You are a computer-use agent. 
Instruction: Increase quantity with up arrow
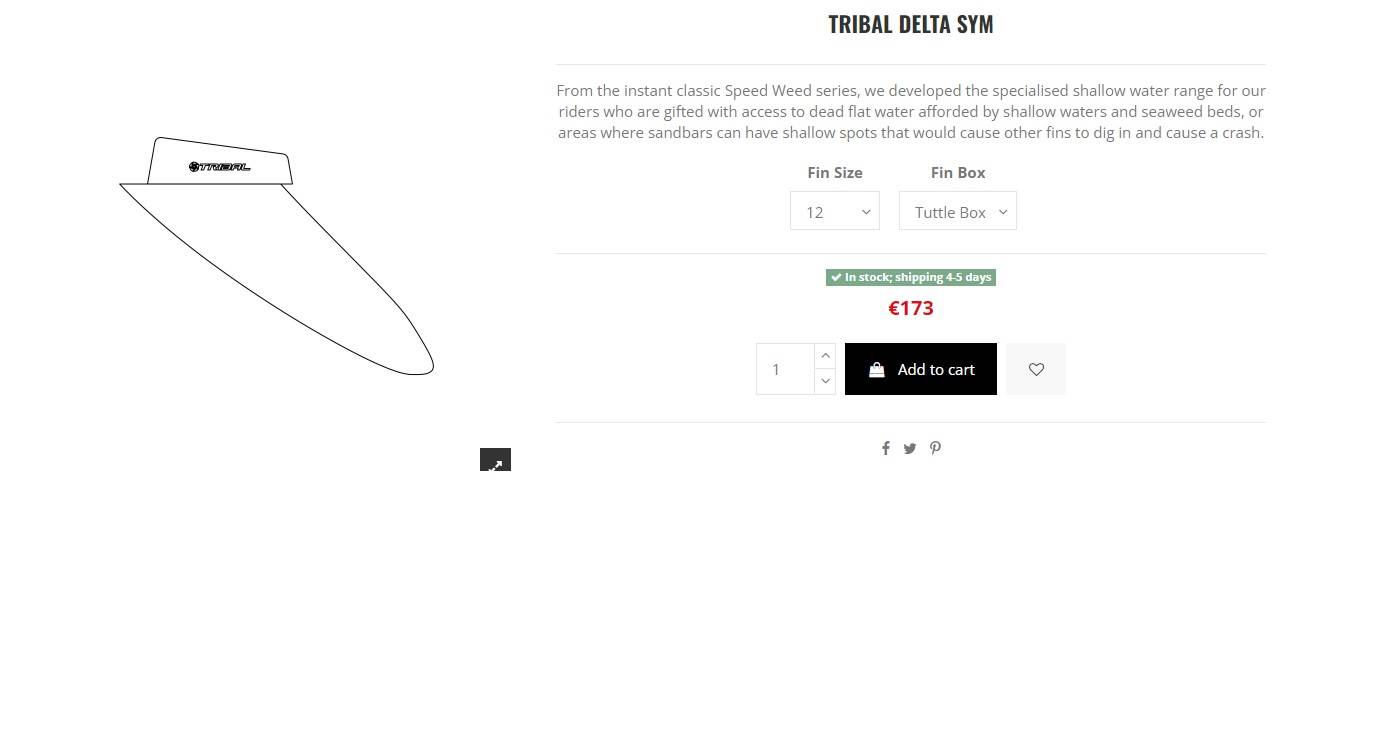click(x=825, y=356)
